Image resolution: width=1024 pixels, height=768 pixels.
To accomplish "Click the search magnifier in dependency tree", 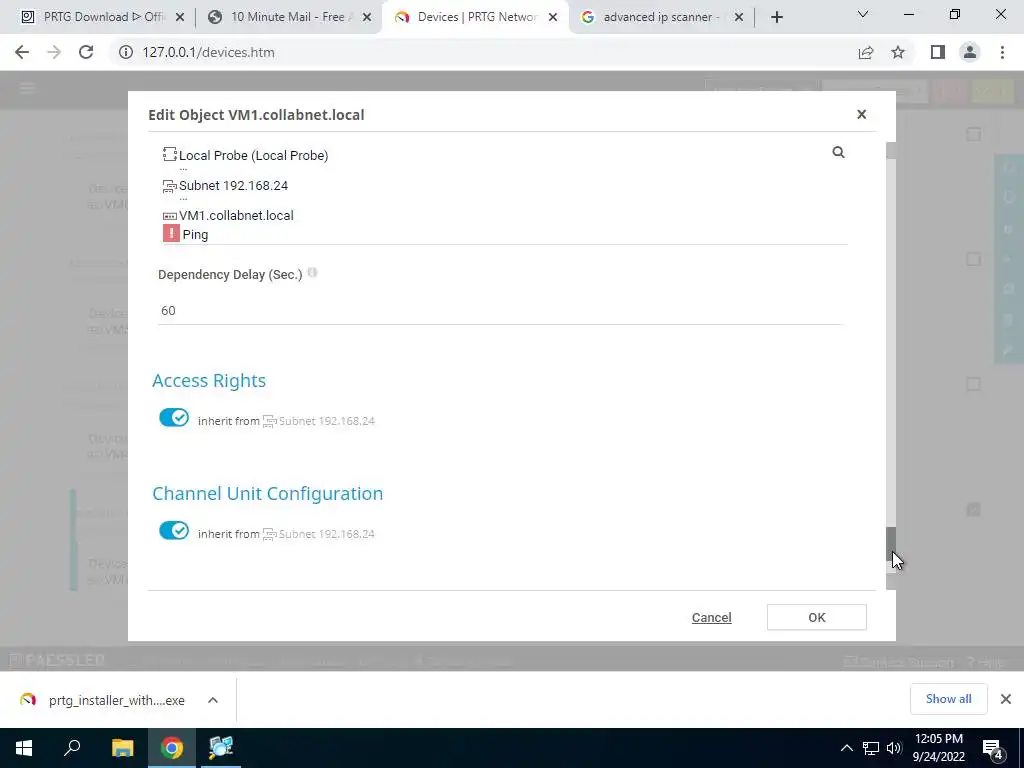I will [839, 152].
